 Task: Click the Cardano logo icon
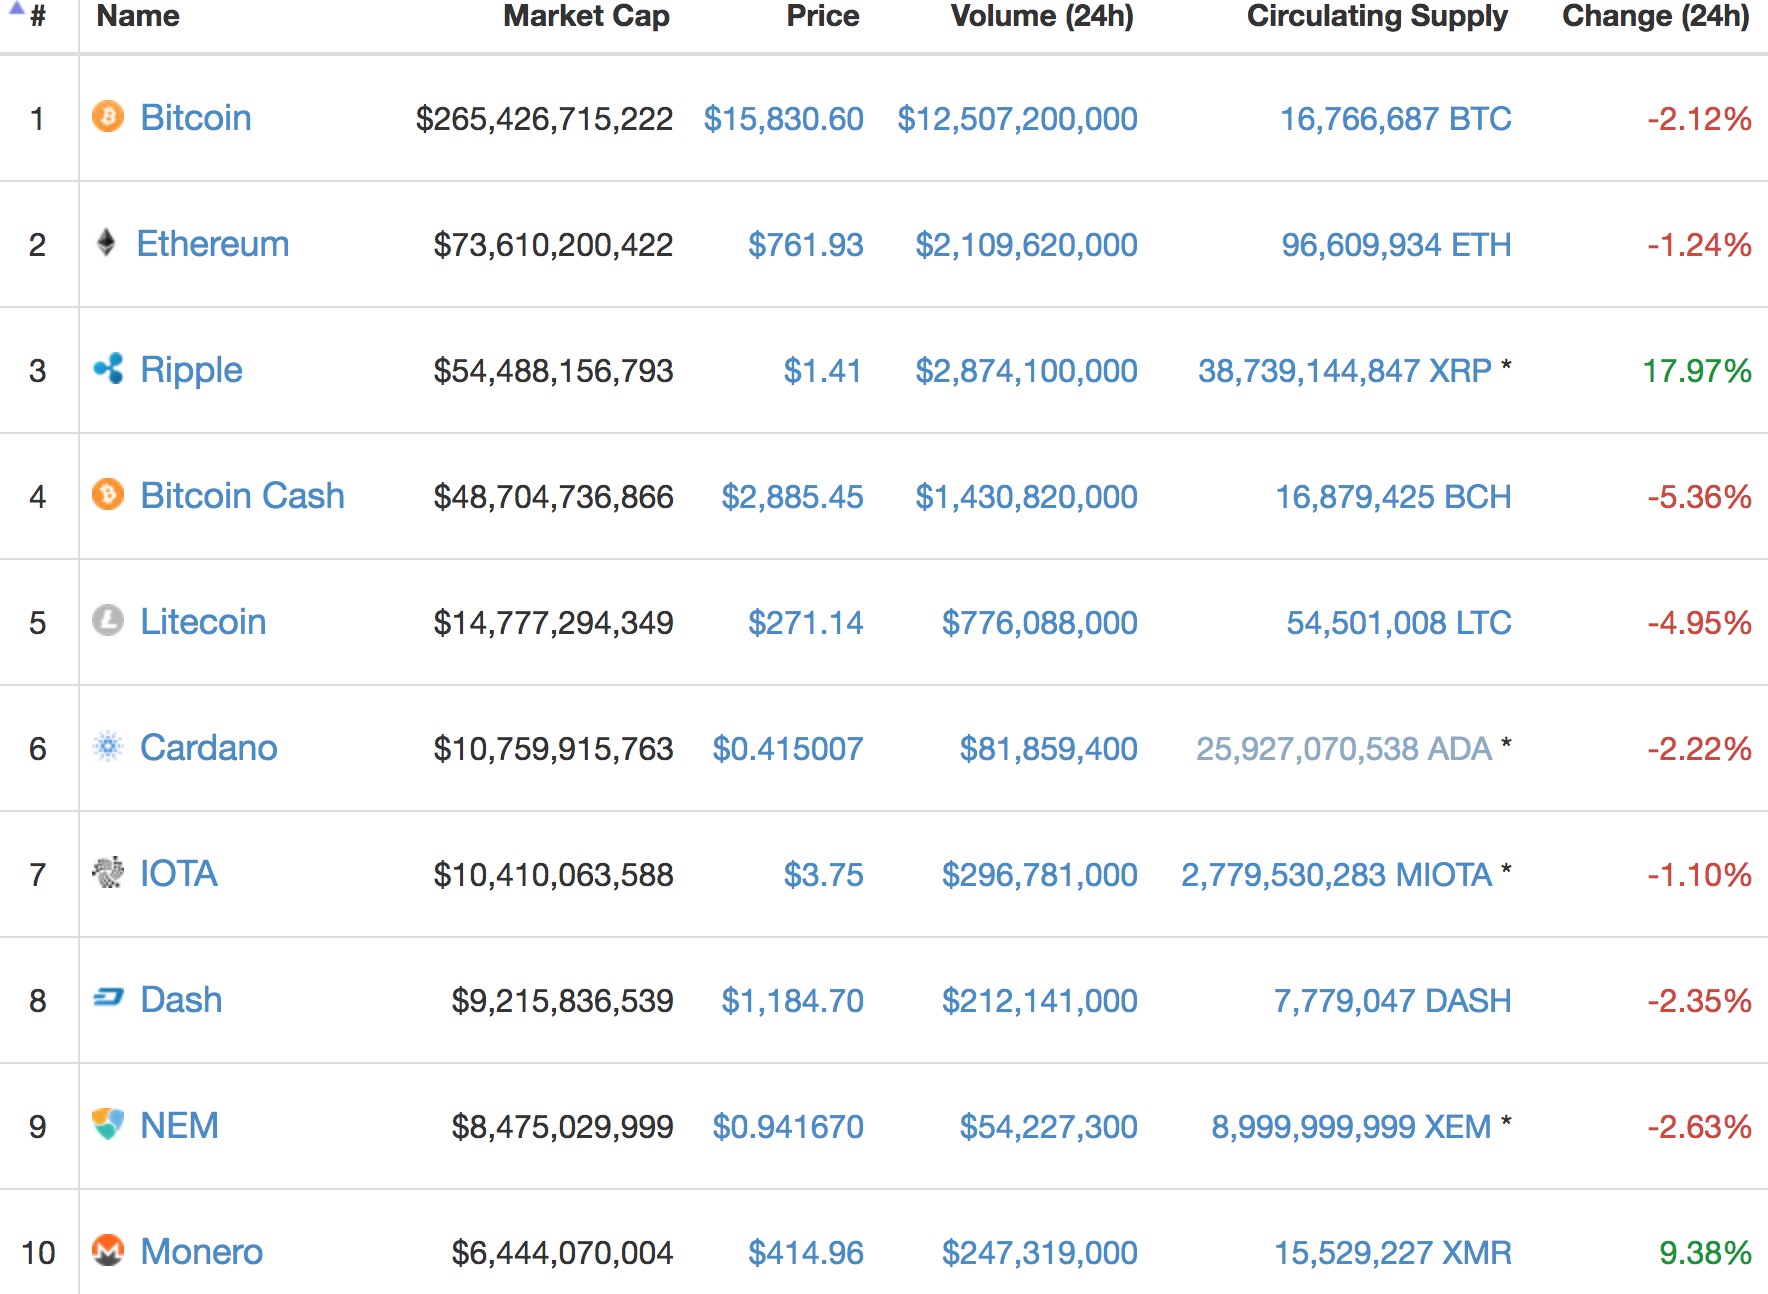[x=108, y=747]
